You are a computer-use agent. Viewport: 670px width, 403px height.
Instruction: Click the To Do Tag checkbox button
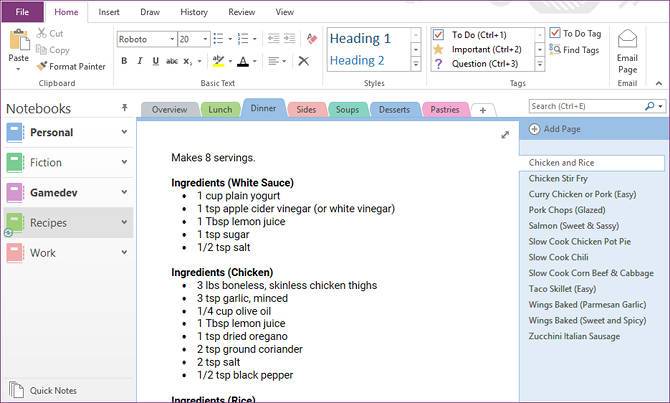click(575, 33)
